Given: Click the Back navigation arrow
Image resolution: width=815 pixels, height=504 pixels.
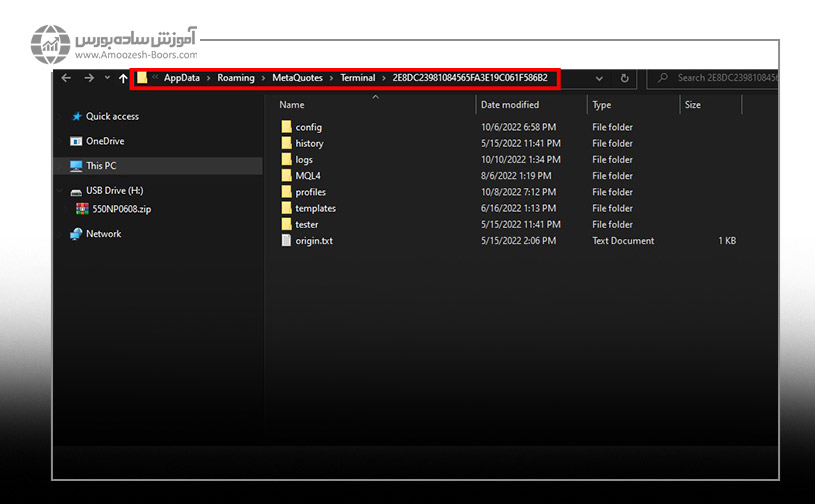Looking at the screenshot, I should coord(66,78).
